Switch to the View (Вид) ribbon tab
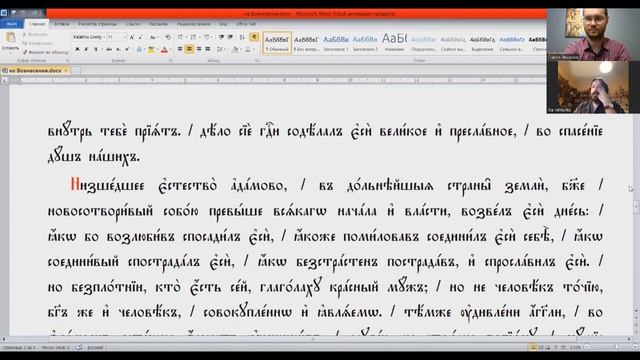 tap(223, 24)
